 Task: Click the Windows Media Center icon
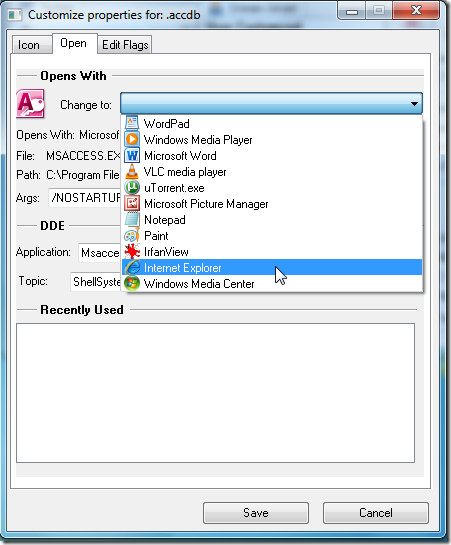point(132,283)
